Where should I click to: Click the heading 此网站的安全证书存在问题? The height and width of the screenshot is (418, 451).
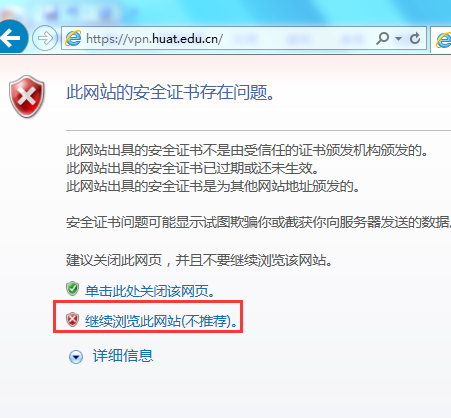(170, 92)
